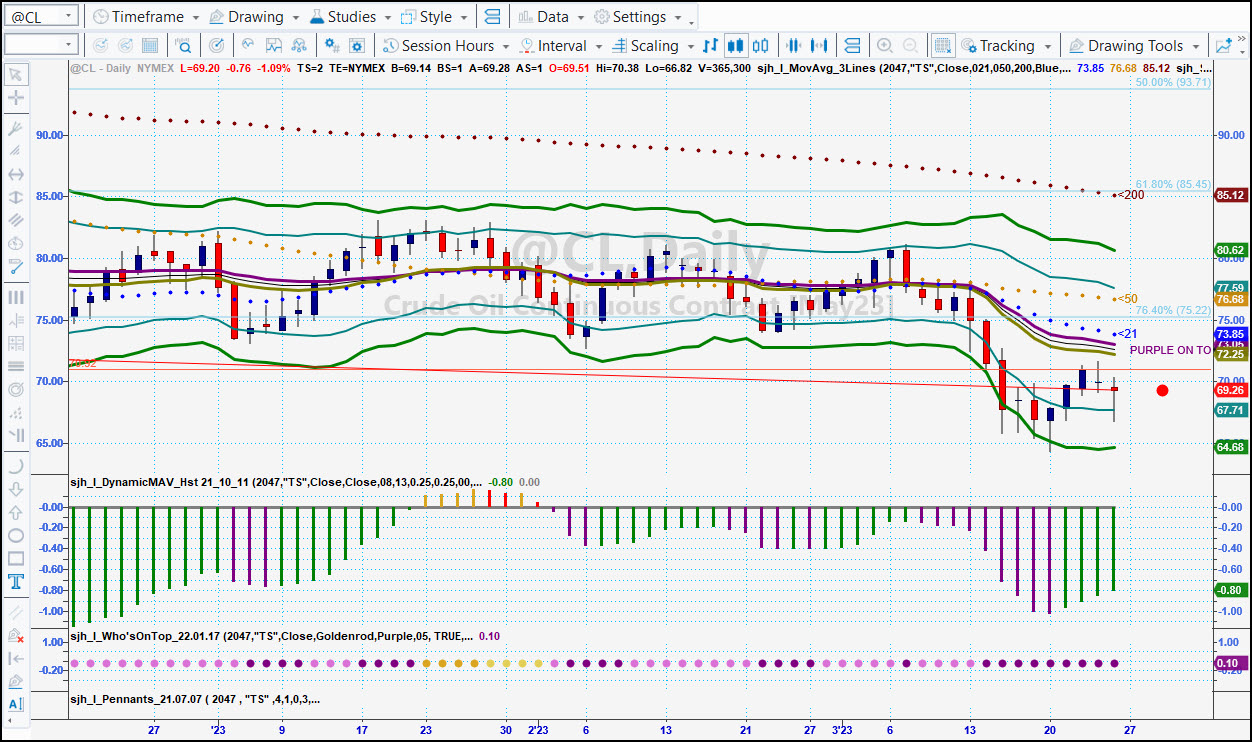Choose the parallel lines drawing tool
The width and height of the screenshot is (1252, 742).
(16, 221)
